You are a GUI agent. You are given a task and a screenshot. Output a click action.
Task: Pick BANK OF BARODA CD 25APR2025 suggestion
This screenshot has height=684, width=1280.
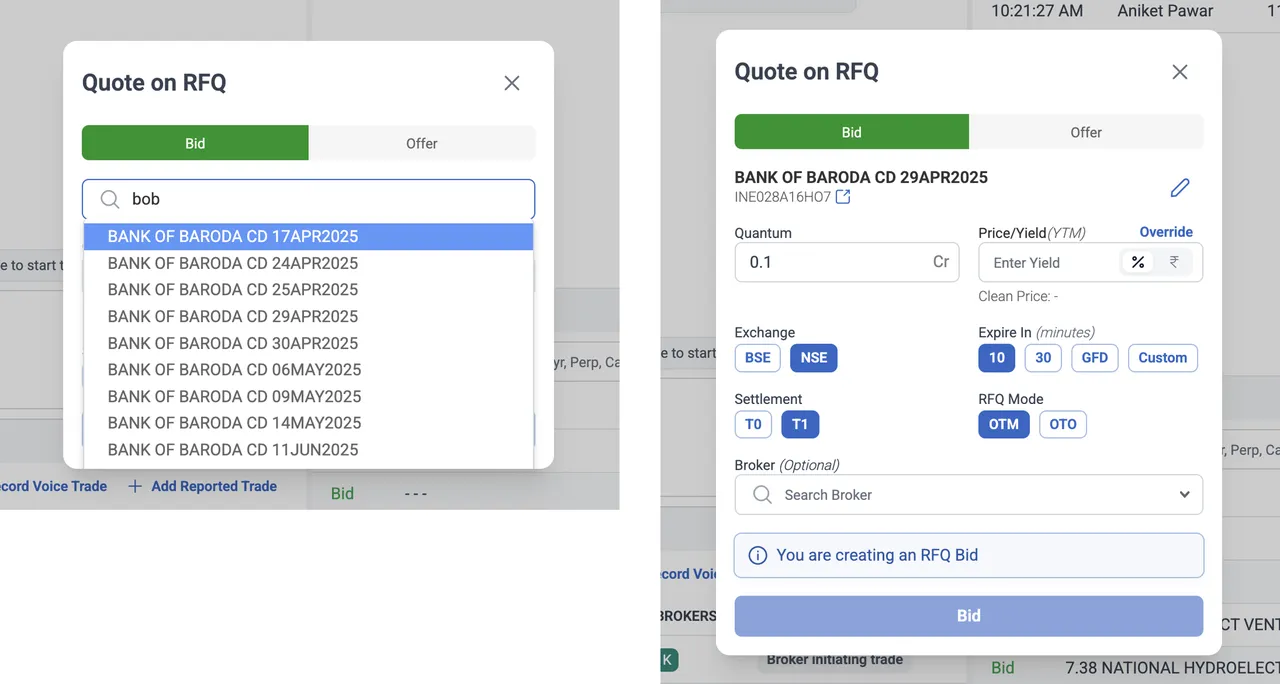click(x=308, y=290)
